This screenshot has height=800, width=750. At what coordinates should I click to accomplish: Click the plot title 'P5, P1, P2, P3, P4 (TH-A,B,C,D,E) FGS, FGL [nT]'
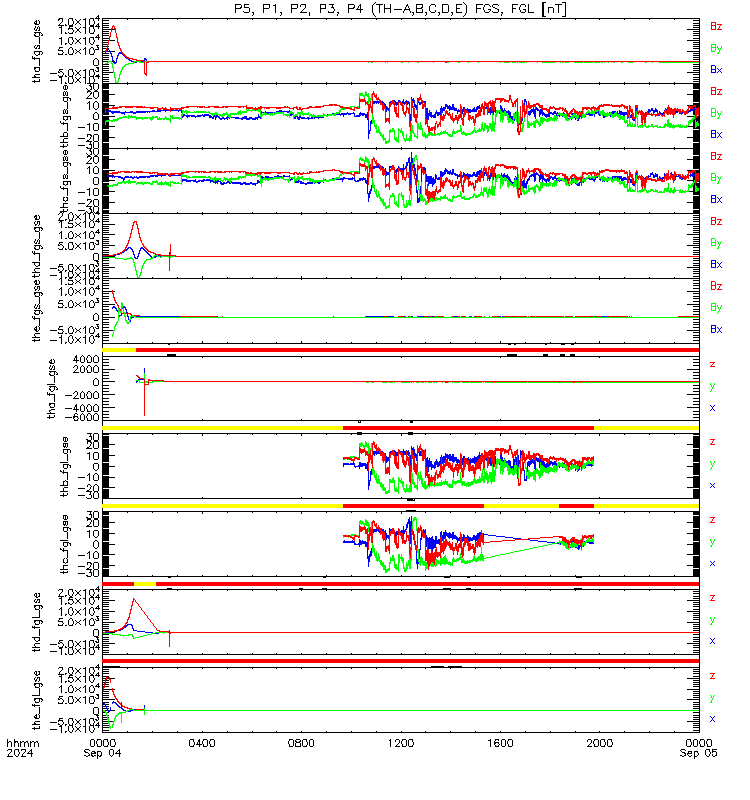(400, 9)
